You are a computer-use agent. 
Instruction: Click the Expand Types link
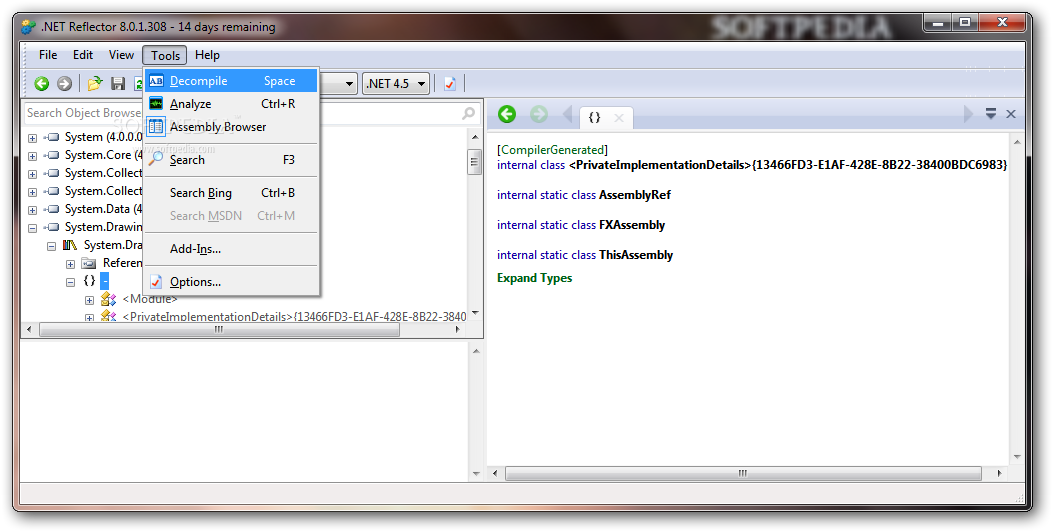[x=535, y=278]
